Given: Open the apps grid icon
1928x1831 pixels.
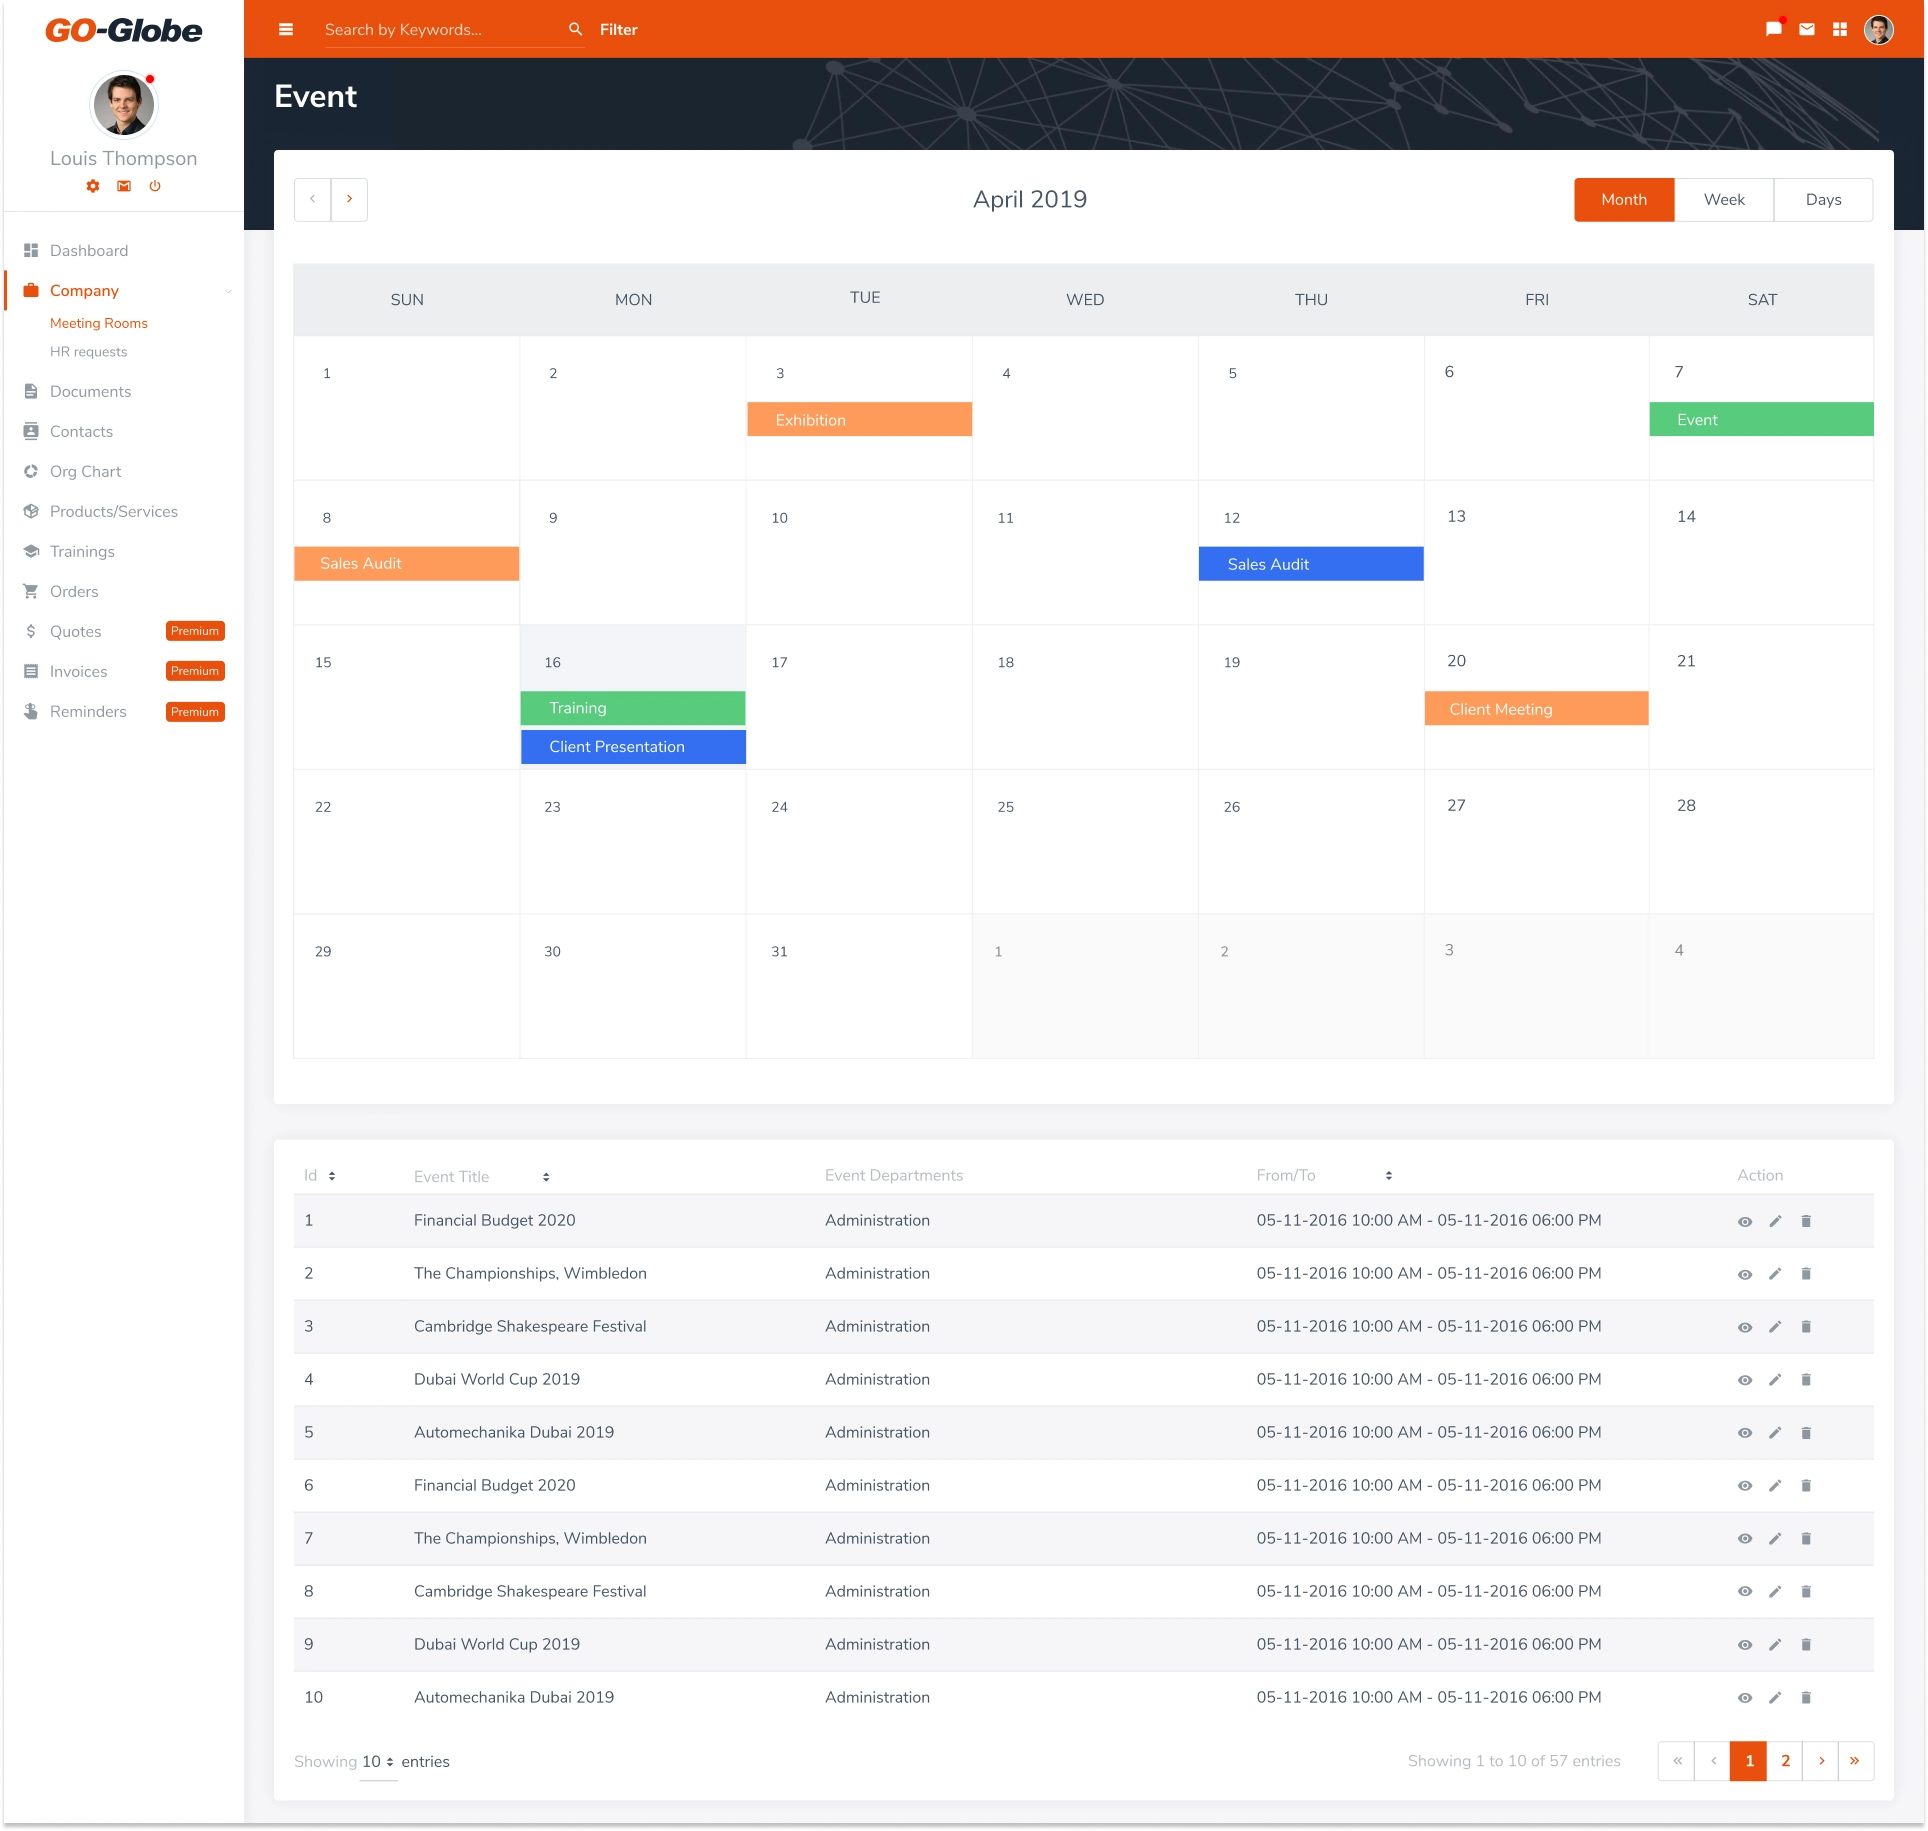Looking at the screenshot, I should click(x=1839, y=30).
